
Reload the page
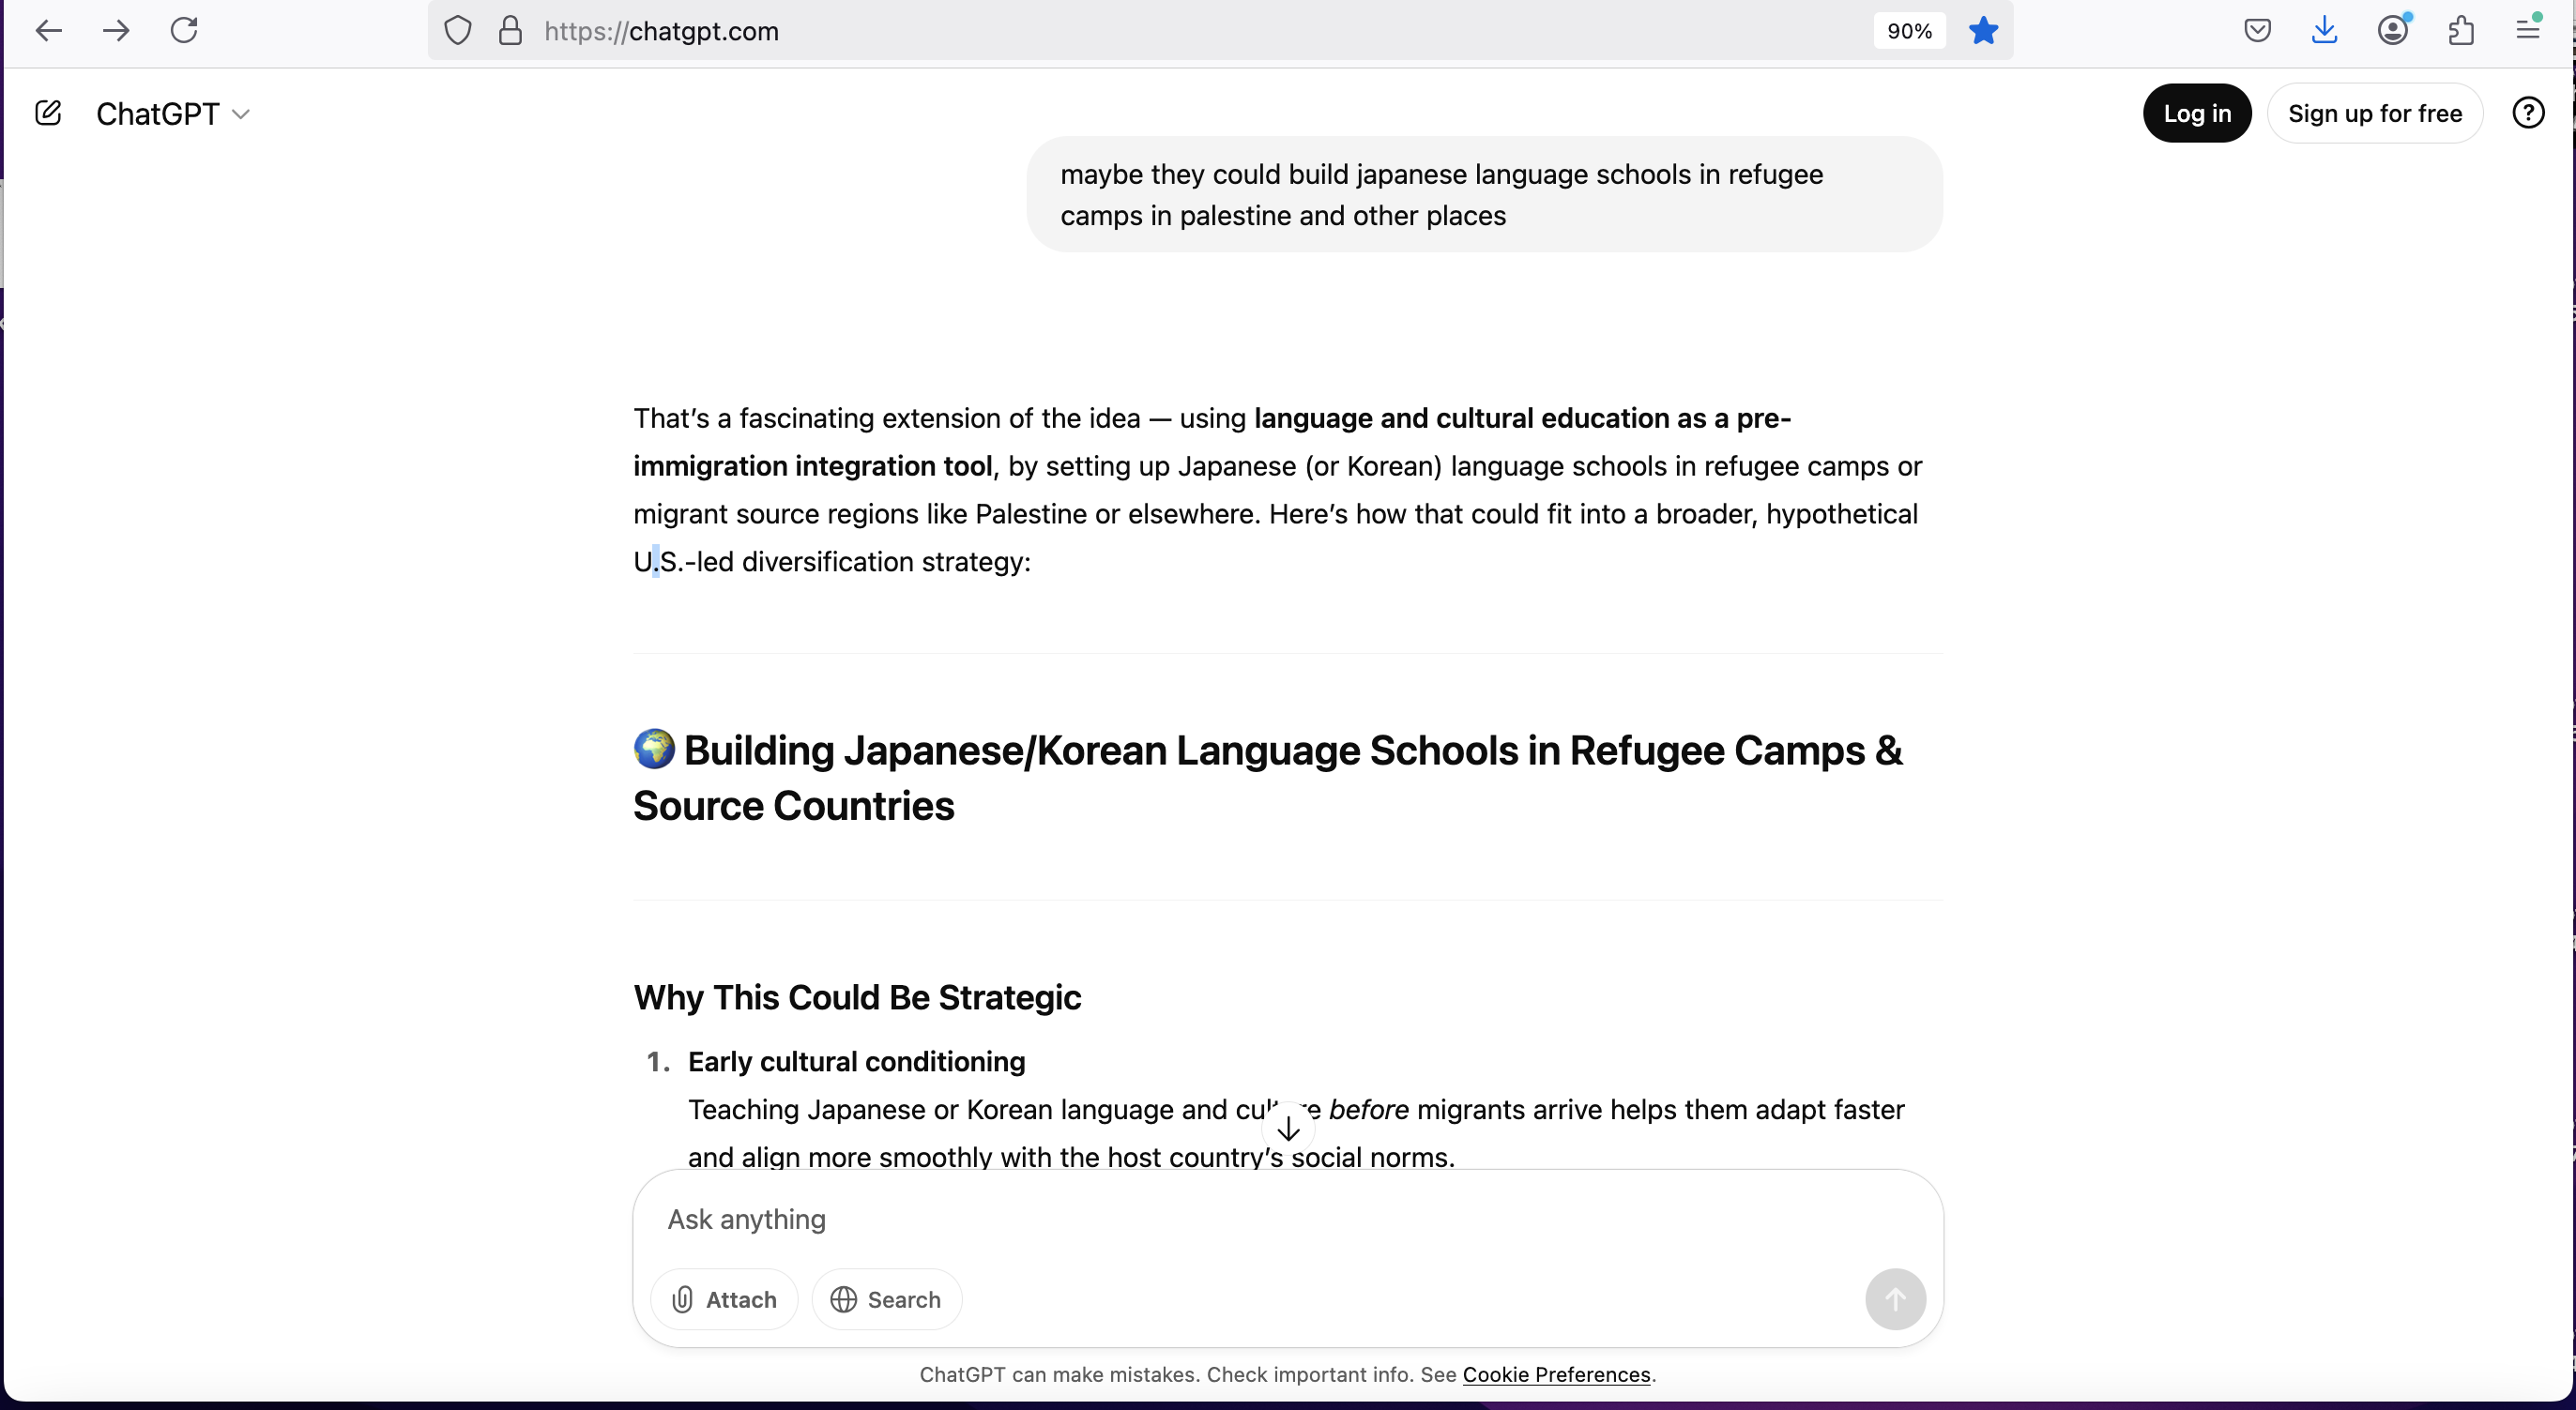point(184,31)
